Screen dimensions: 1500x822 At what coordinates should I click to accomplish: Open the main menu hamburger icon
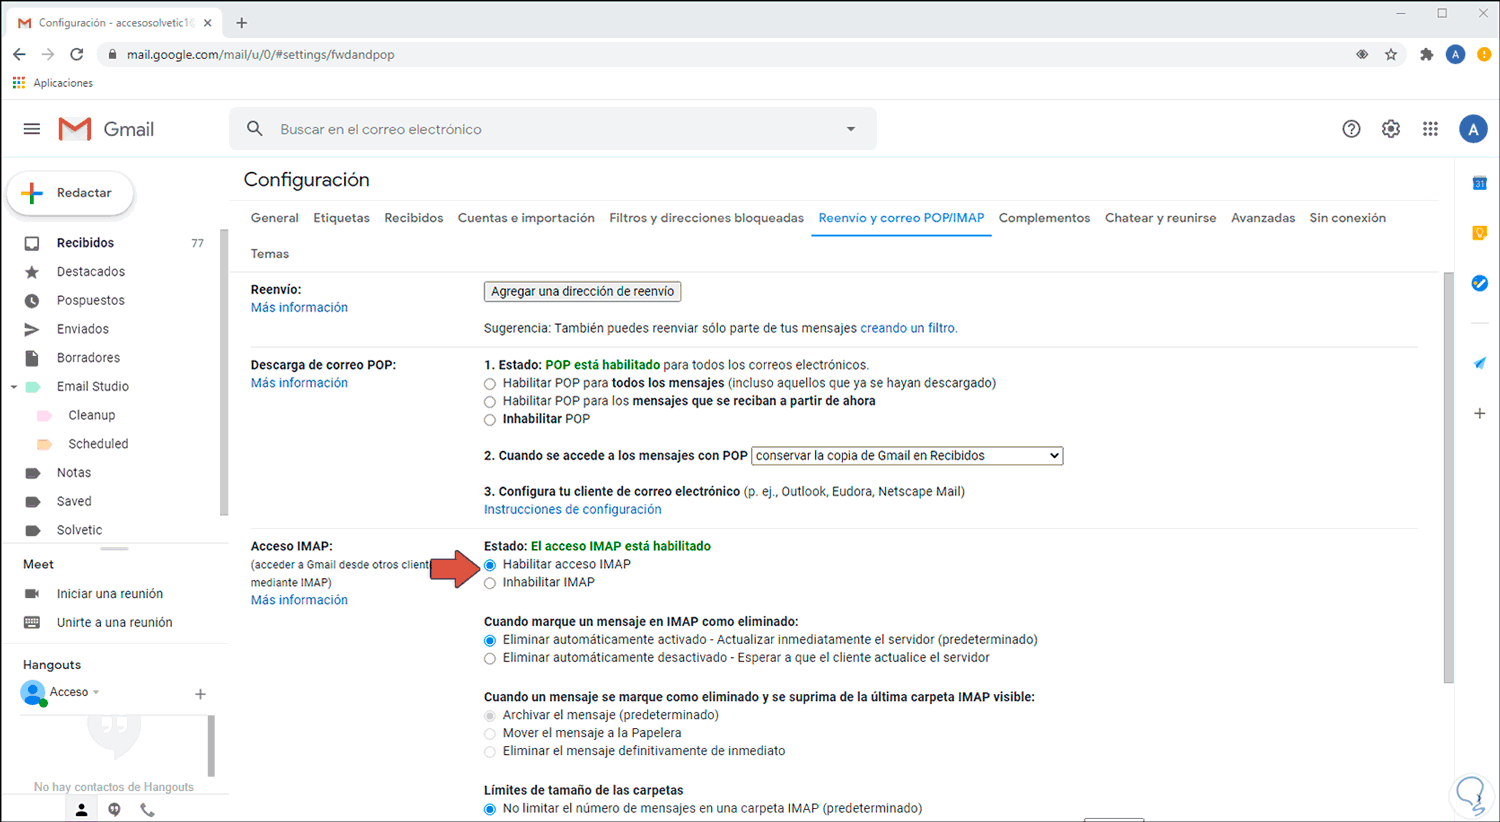click(32, 129)
